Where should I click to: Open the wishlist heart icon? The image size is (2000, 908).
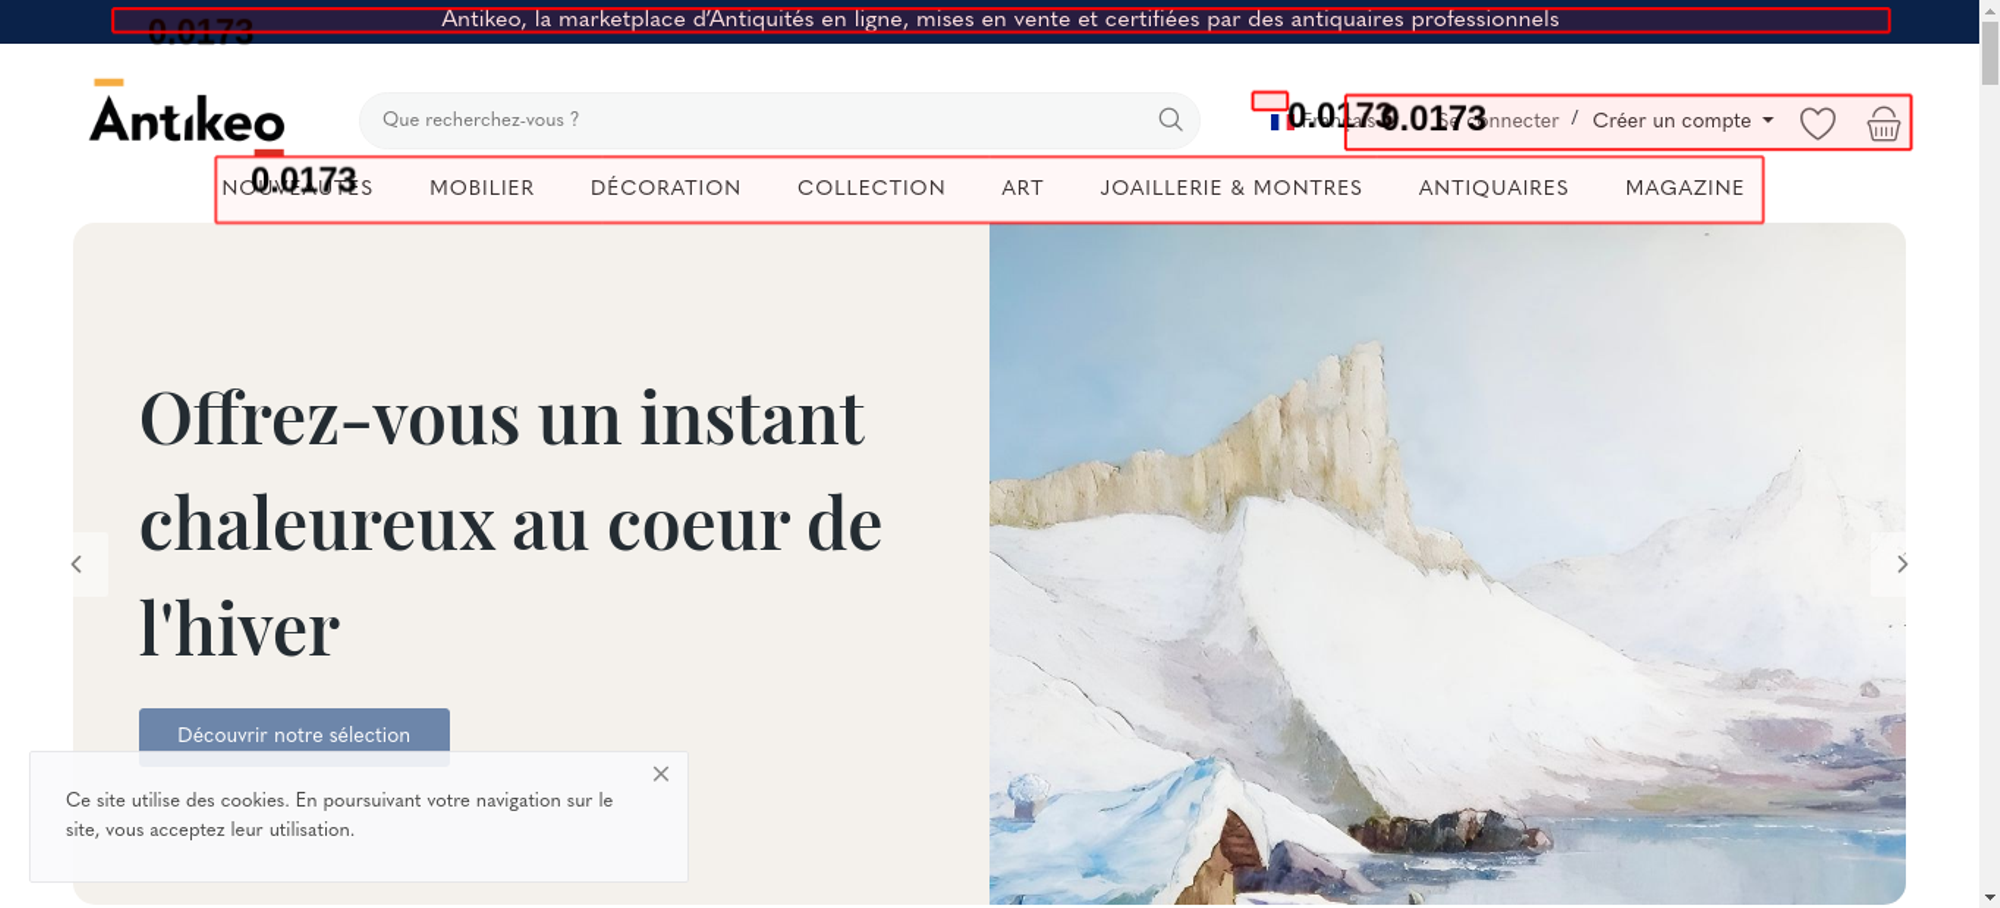pyautogui.click(x=1817, y=123)
